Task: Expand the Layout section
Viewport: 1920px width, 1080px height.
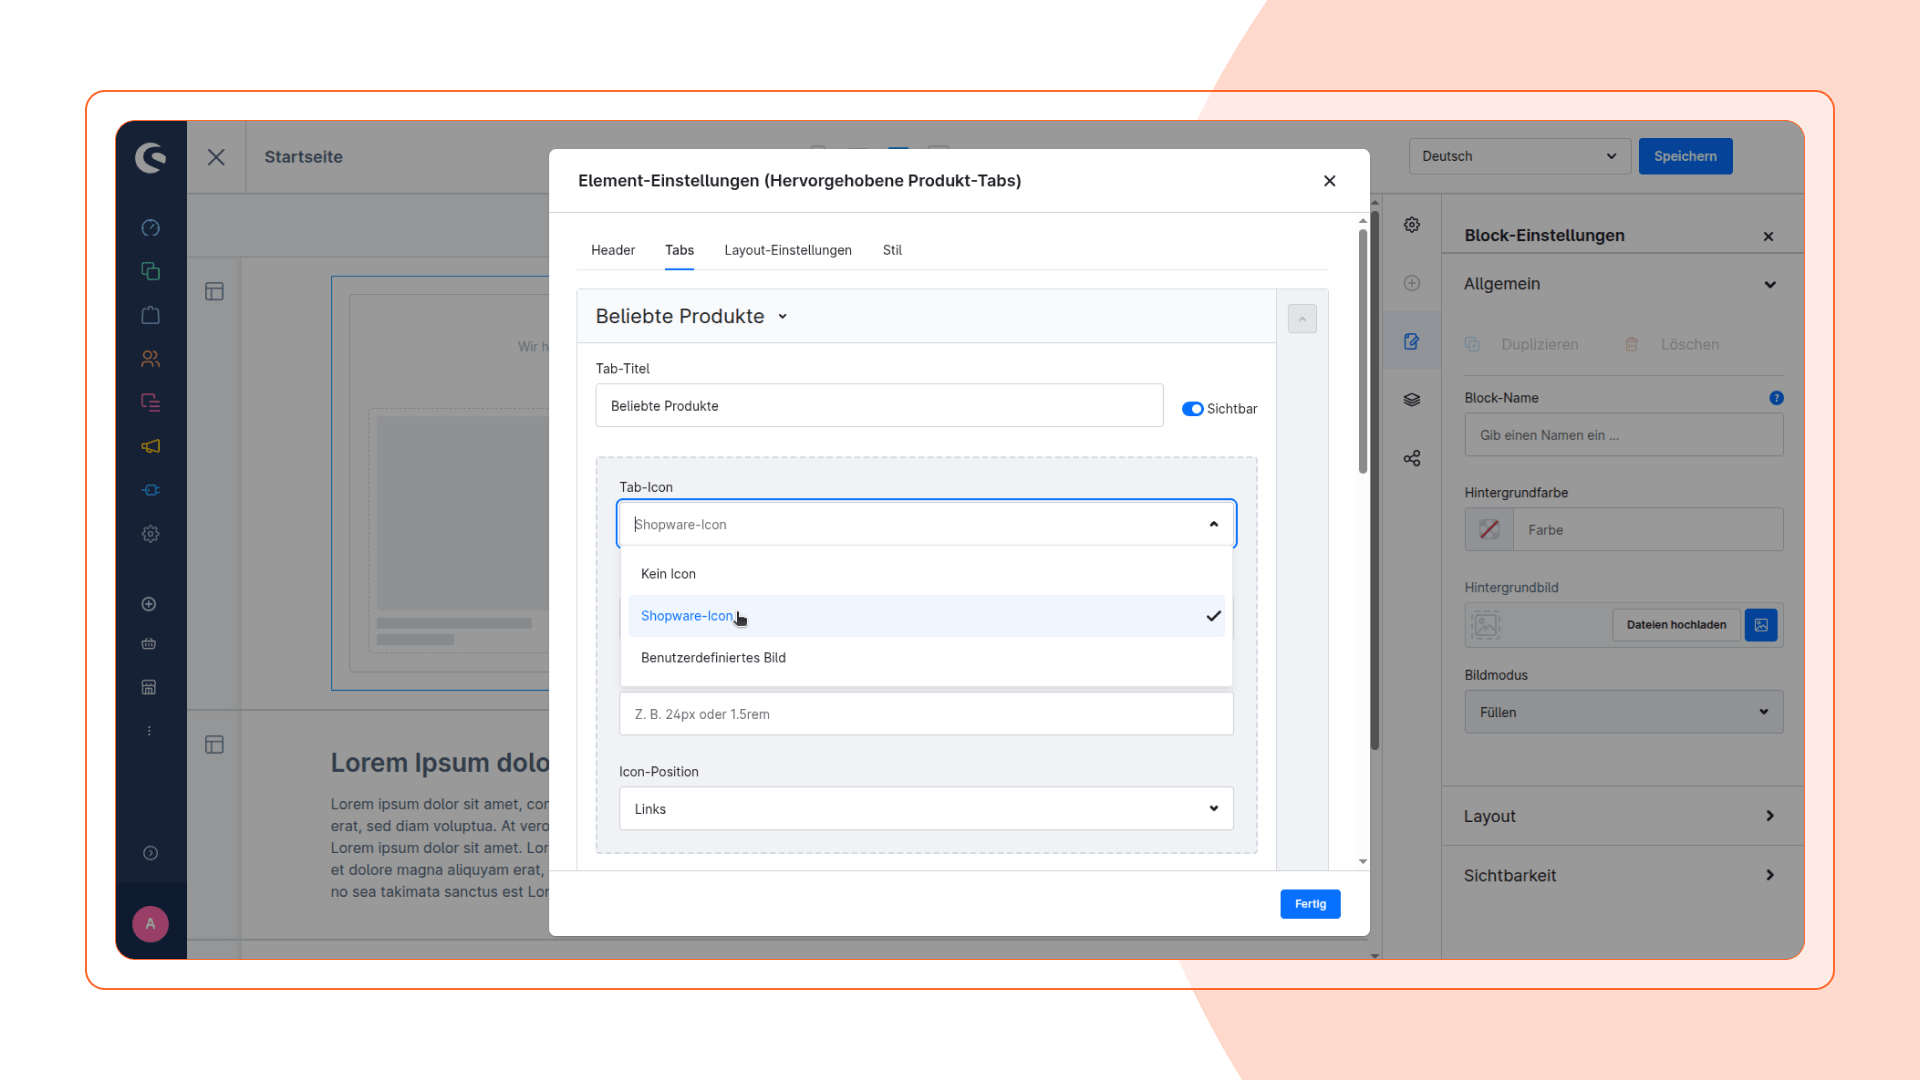Action: 1622,816
